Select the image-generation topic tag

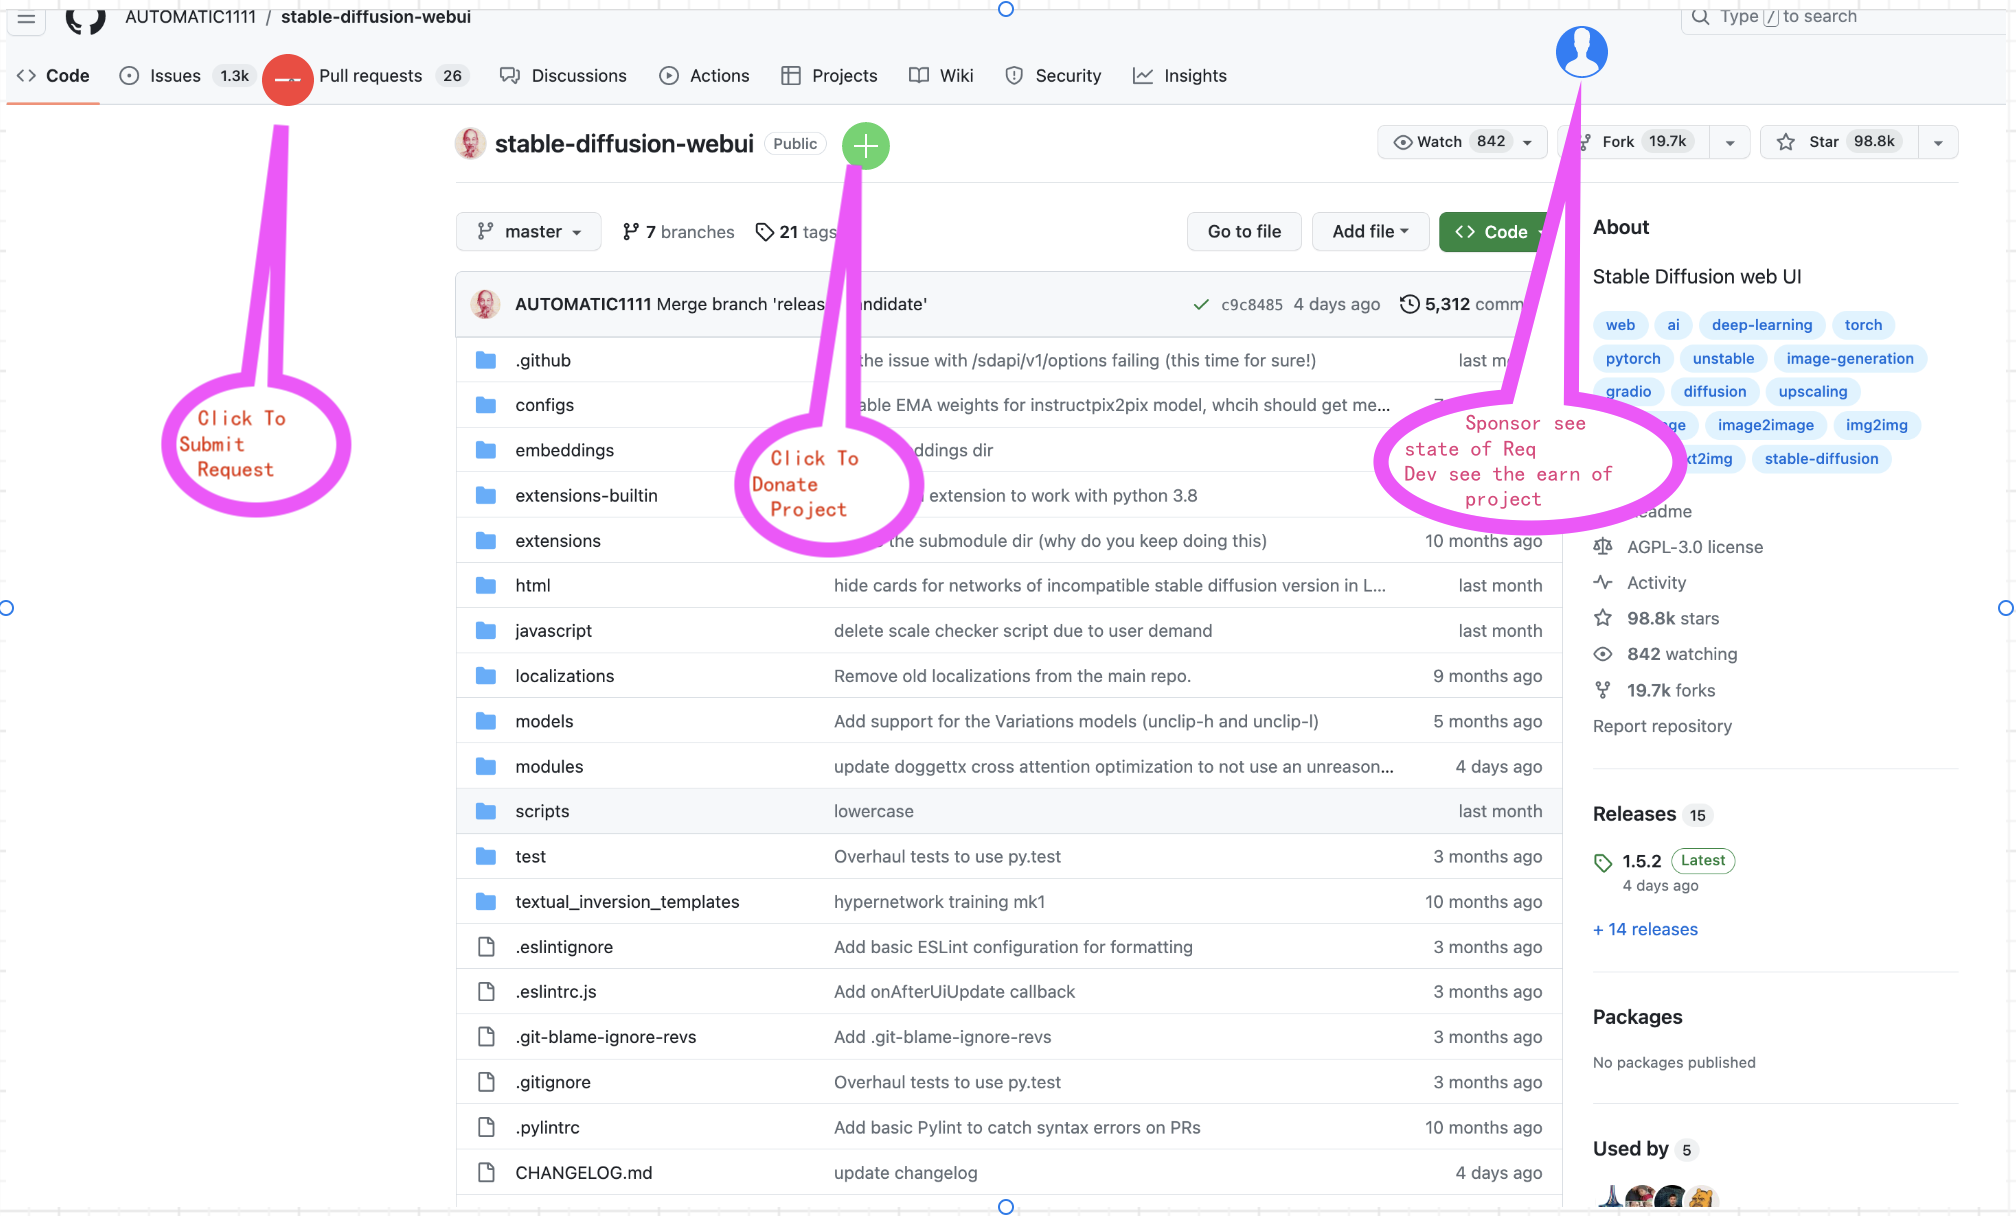click(1850, 358)
